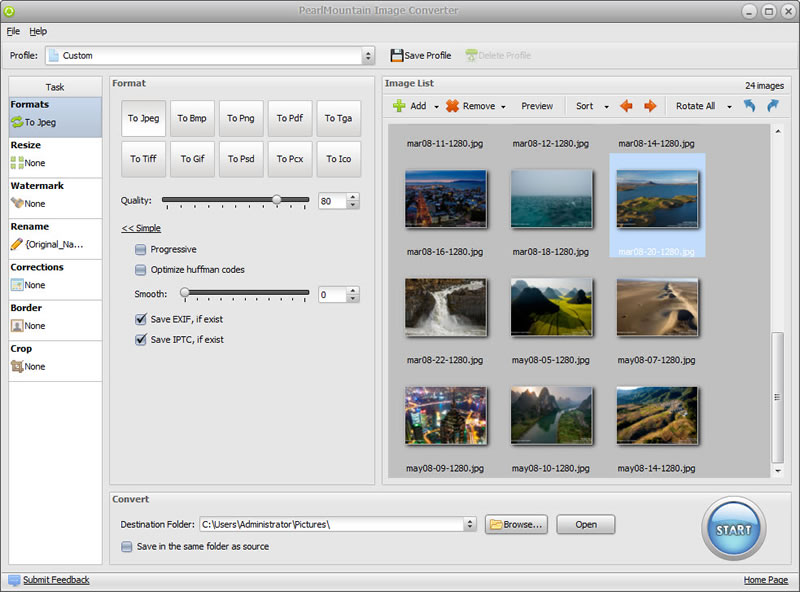Open the Destination Folder dropdown
800x592 pixels.
coord(470,524)
